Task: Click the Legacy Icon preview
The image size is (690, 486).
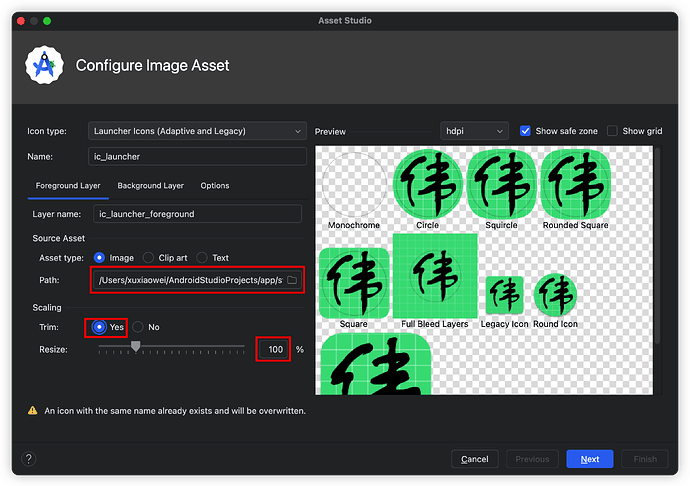Action: pyautogui.click(x=505, y=294)
